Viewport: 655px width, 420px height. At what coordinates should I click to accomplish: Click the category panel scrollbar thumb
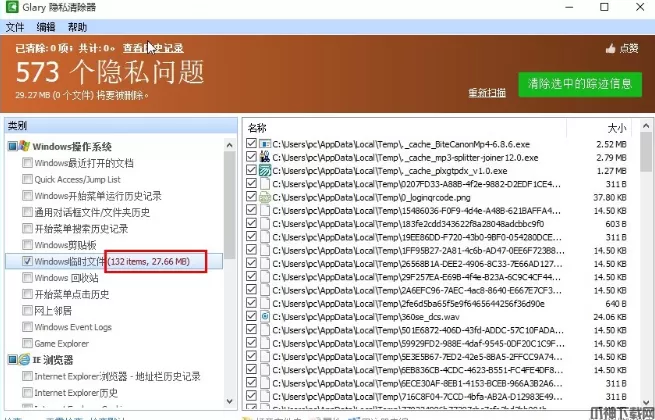(x=229, y=205)
